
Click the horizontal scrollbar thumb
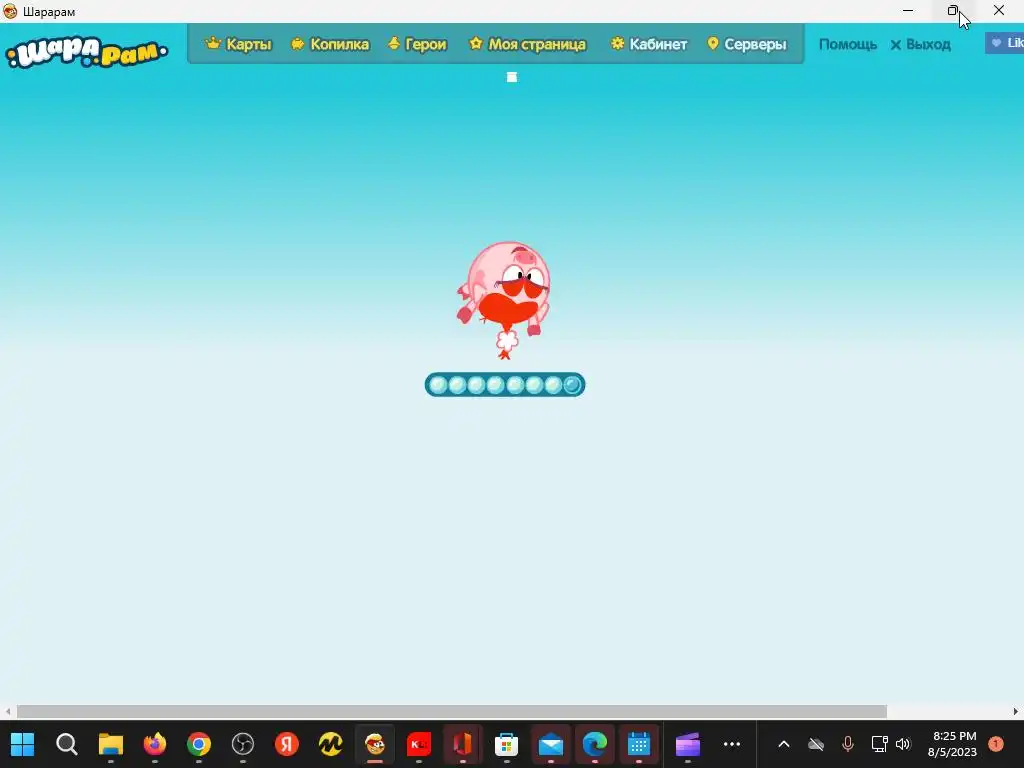coord(451,711)
